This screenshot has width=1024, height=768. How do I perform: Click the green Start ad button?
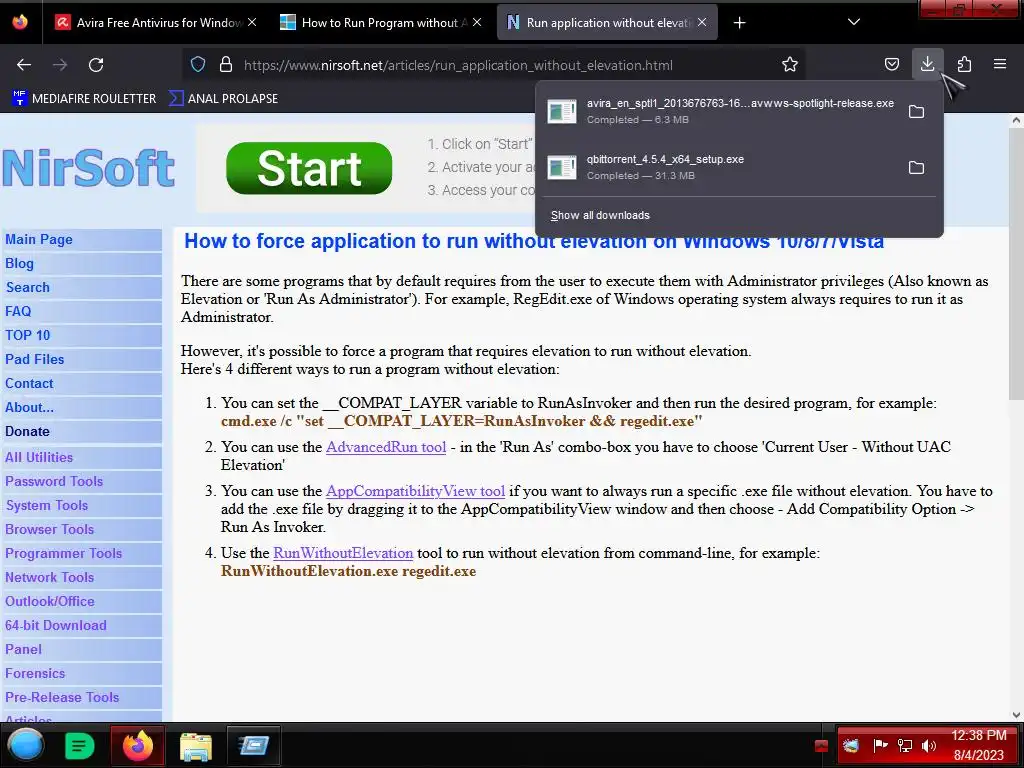(x=309, y=168)
